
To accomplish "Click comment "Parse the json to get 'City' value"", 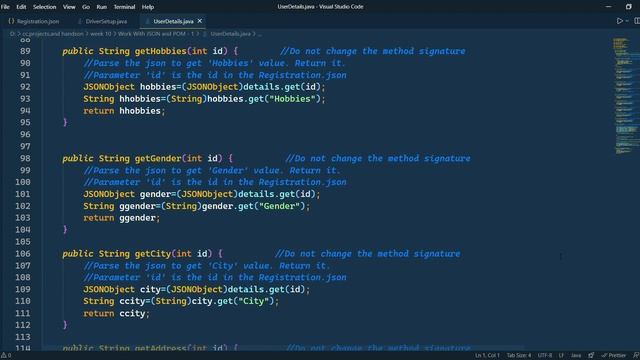I will pos(207,266).
